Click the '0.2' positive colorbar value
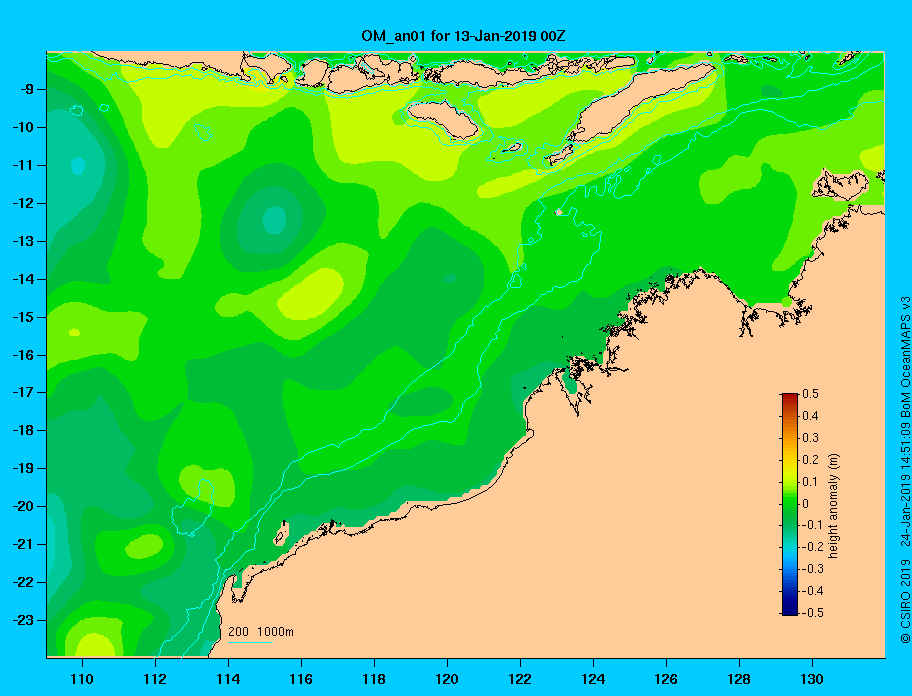This screenshot has width=912, height=696. click(x=810, y=460)
